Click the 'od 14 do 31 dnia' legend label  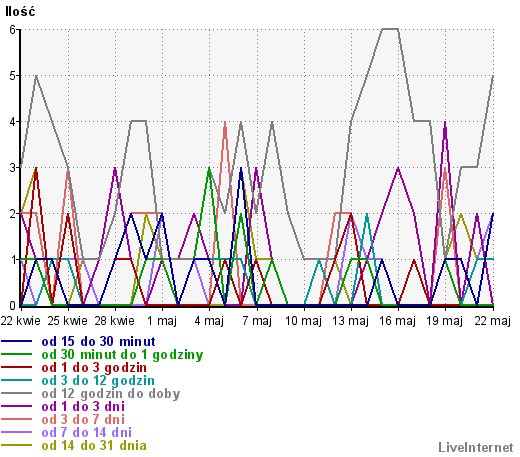(x=94, y=446)
